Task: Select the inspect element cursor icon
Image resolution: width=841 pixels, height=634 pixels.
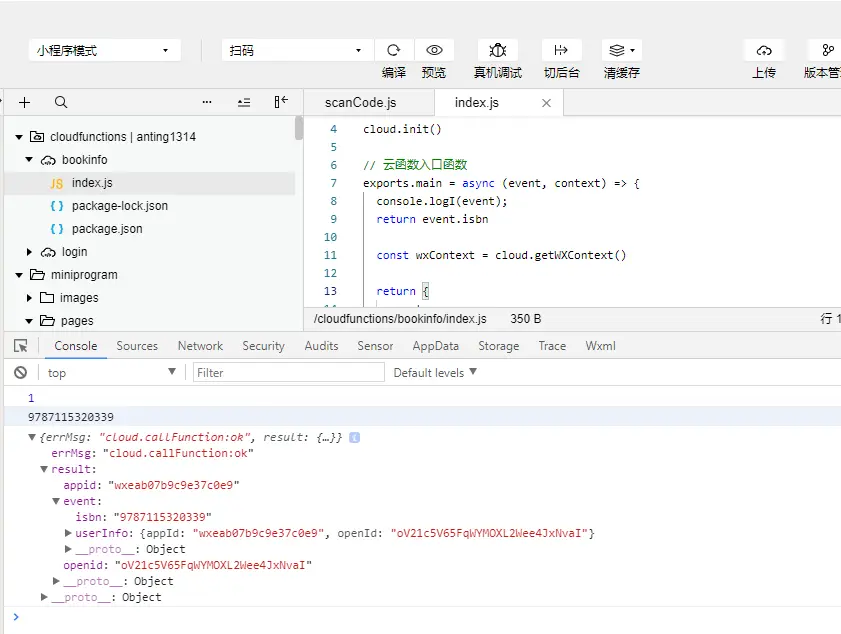Action: 21,346
